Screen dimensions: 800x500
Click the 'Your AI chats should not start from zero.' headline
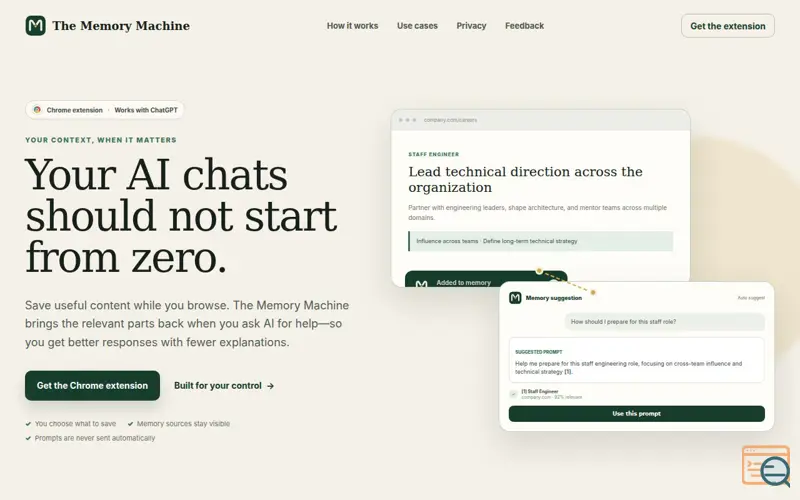[x=181, y=215]
